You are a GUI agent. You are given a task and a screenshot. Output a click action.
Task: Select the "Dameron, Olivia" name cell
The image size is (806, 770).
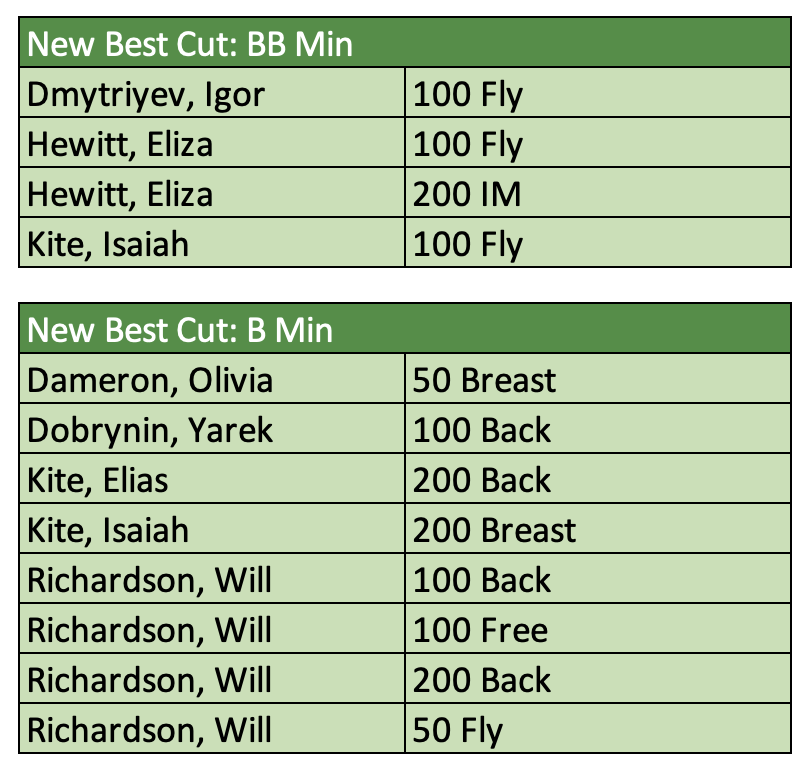coord(150,380)
